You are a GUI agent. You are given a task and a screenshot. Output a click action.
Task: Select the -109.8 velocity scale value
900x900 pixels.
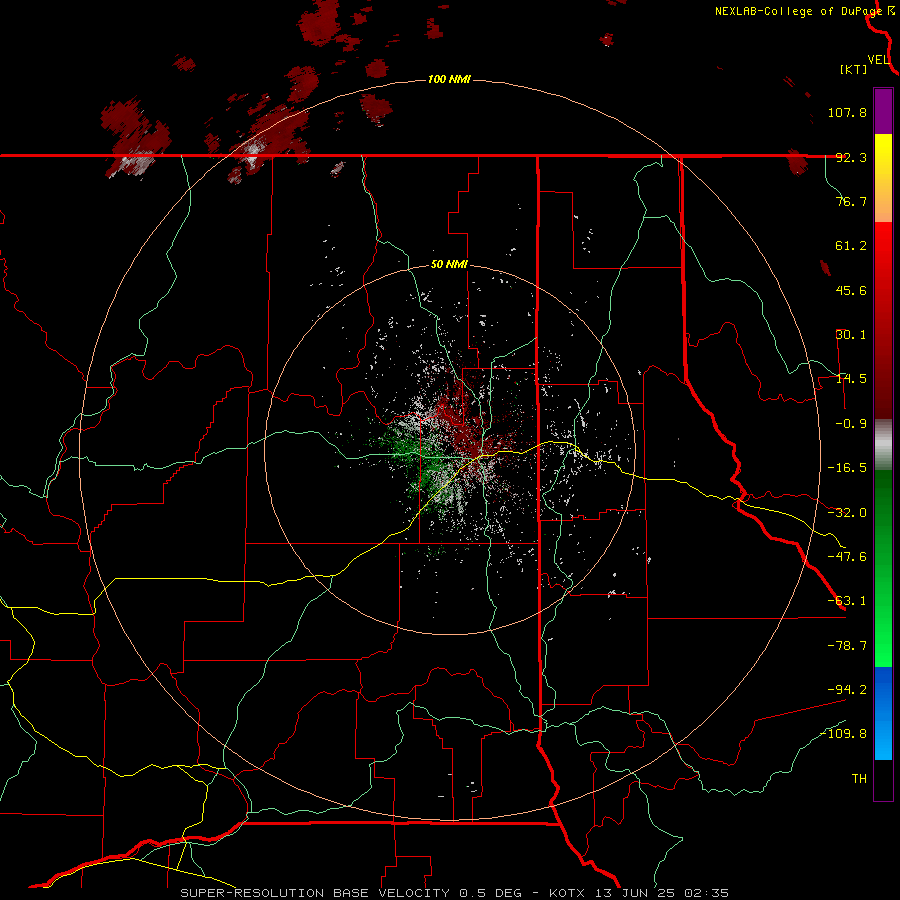pyautogui.click(x=843, y=734)
